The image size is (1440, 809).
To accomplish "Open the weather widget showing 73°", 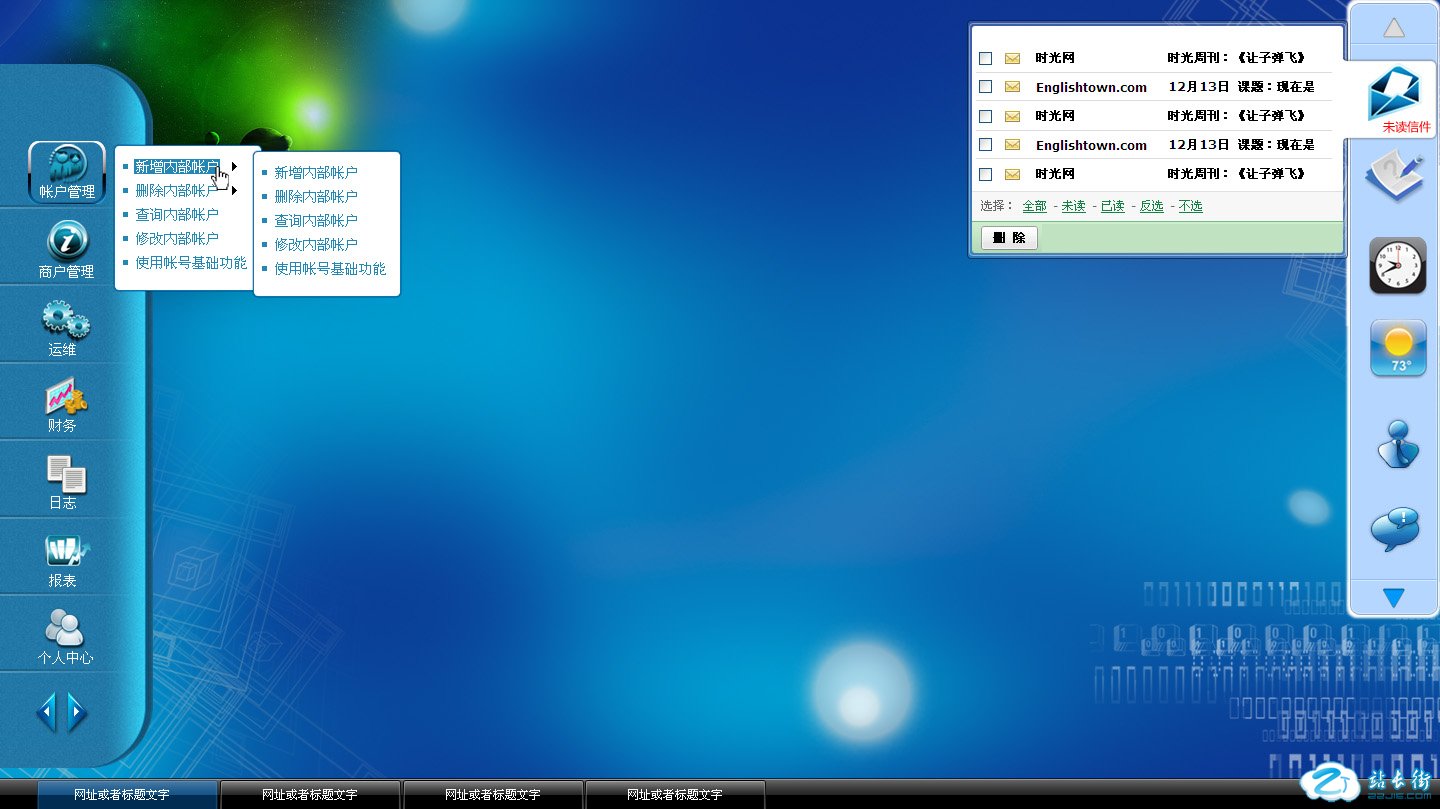I will pyautogui.click(x=1397, y=349).
